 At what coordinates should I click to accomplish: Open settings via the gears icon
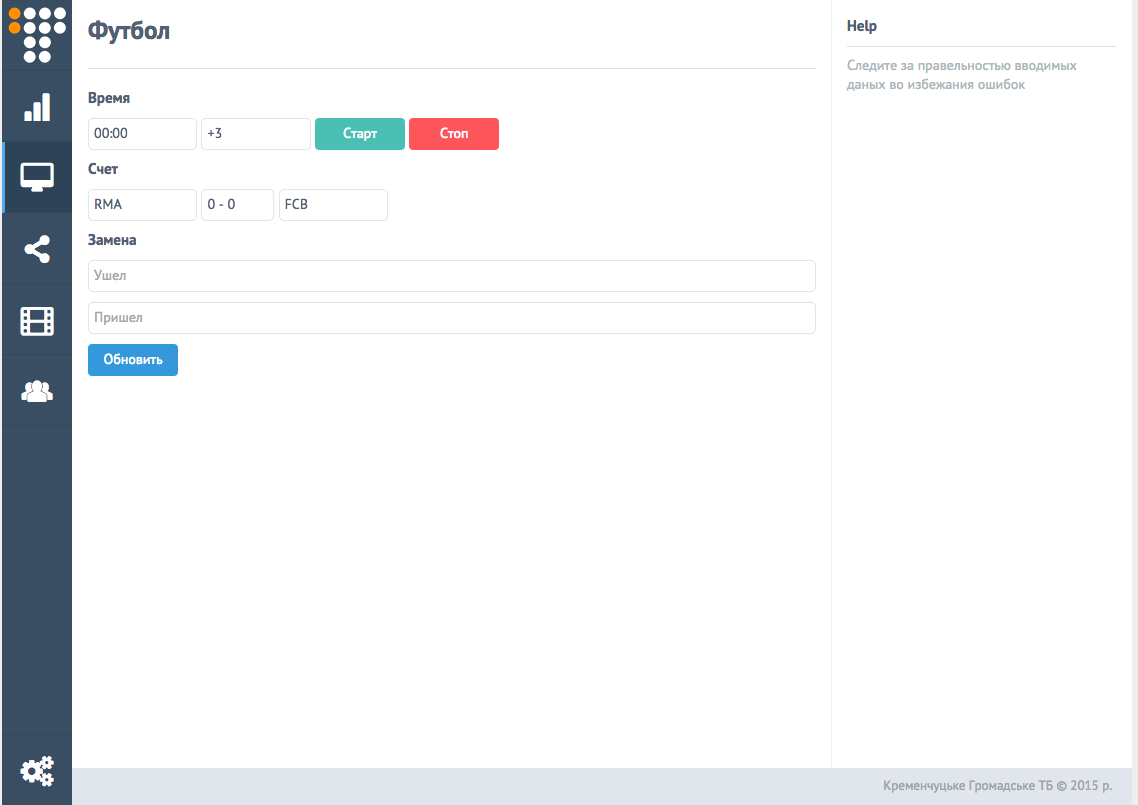37,770
